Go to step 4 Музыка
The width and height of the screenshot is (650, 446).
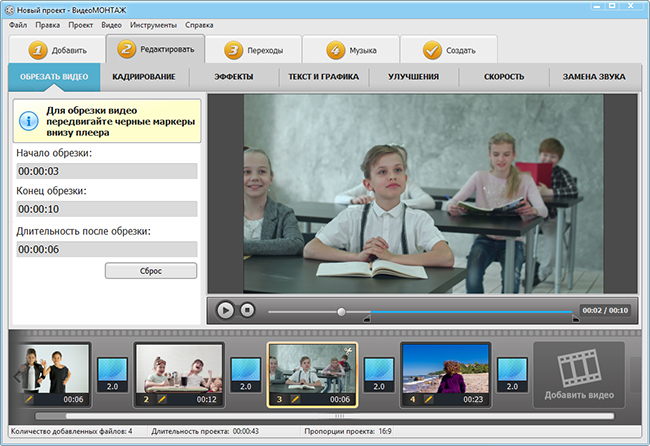coord(351,50)
